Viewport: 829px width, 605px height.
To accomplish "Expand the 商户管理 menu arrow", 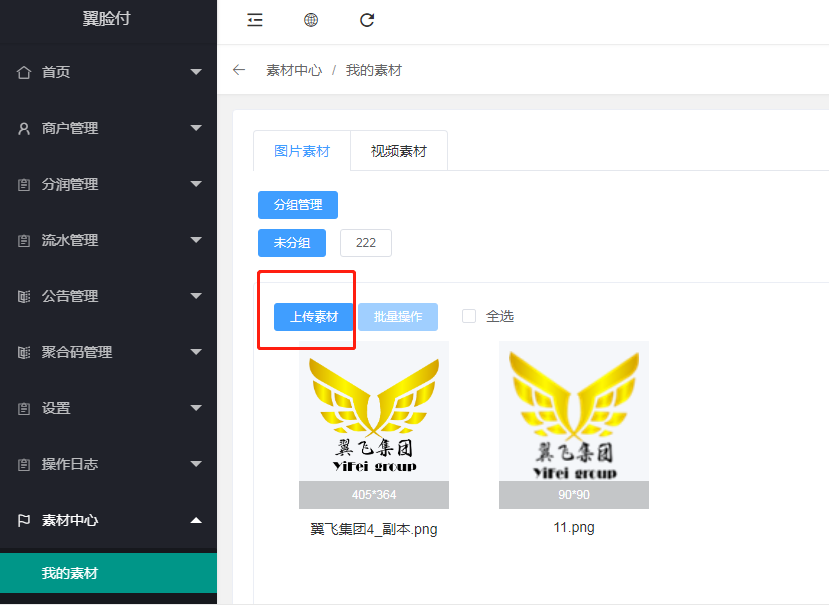I will [196, 128].
